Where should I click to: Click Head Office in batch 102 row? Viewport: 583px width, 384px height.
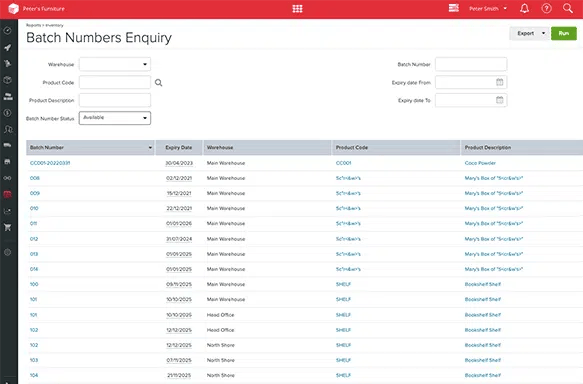pyautogui.click(x=220, y=330)
